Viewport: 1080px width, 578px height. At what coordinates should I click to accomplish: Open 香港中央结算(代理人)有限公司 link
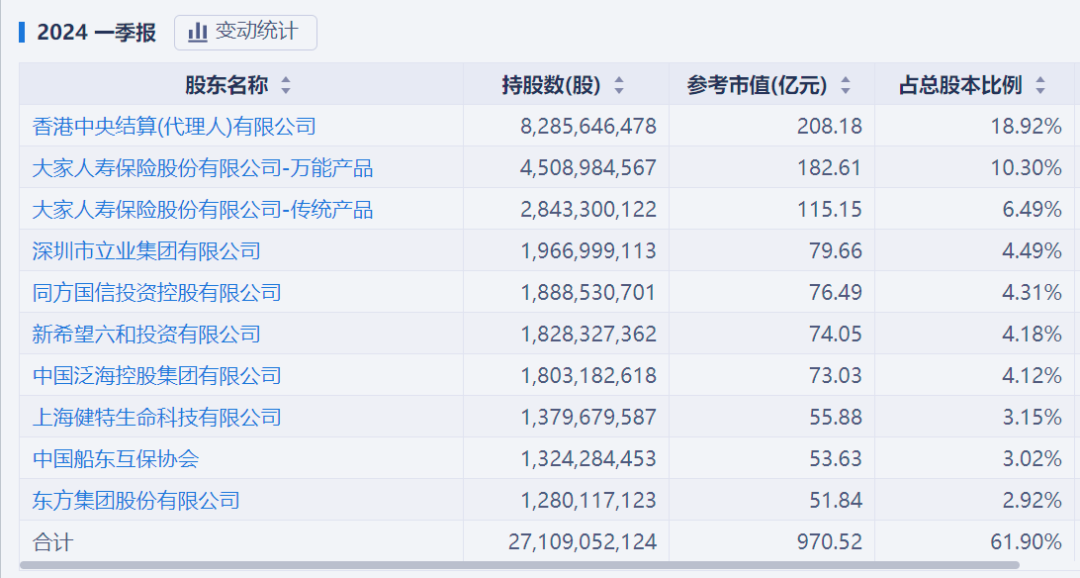pos(174,126)
